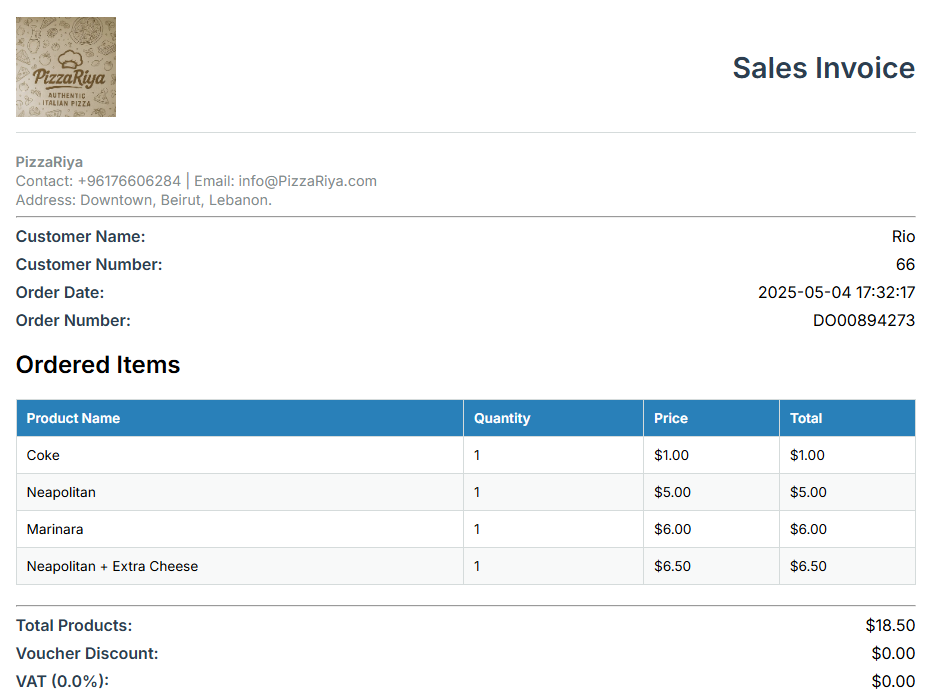The width and height of the screenshot is (934, 696).
Task: Click the Ordered Items heading
Action: 98,365
